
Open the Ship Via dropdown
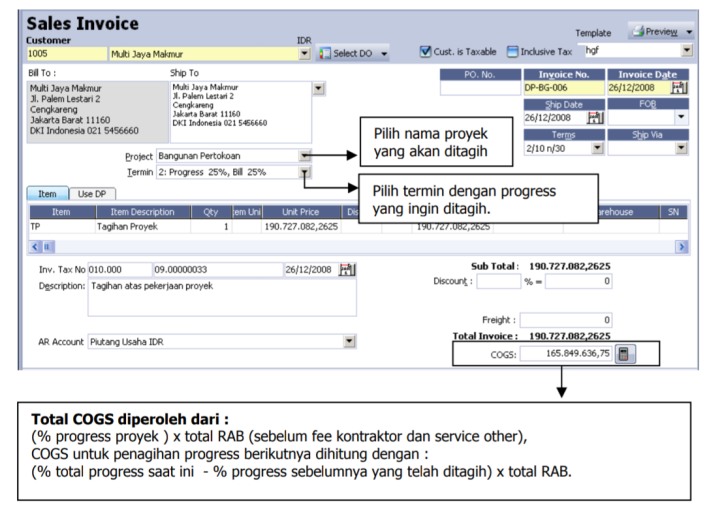click(x=681, y=148)
